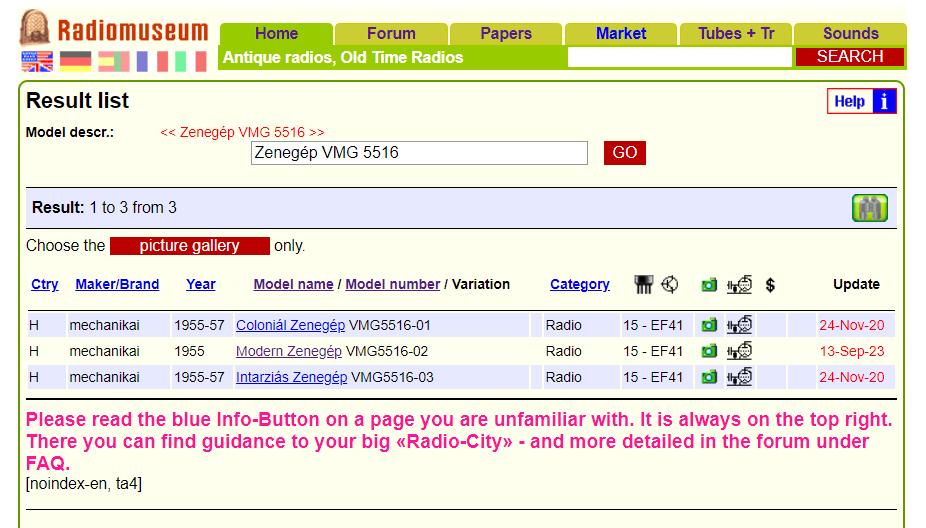The image size is (926, 528).
Task: Open the Forum tab
Action: (391, 33)
